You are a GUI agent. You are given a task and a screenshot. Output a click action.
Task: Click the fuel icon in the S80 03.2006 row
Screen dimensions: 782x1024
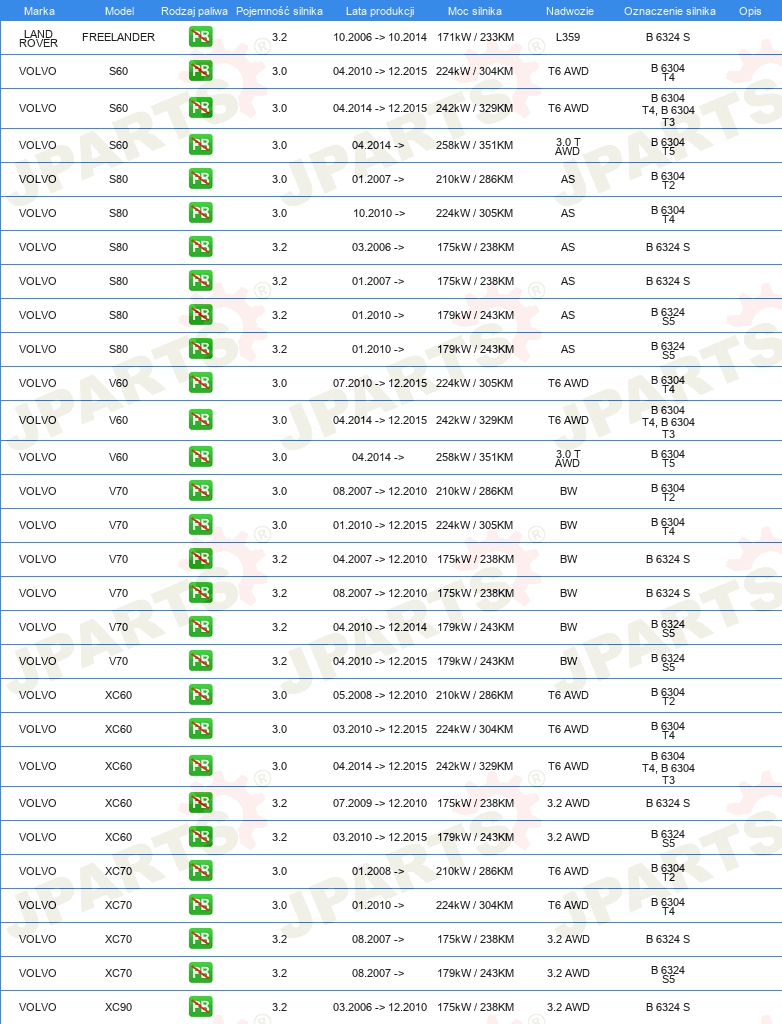pos(201,247)
